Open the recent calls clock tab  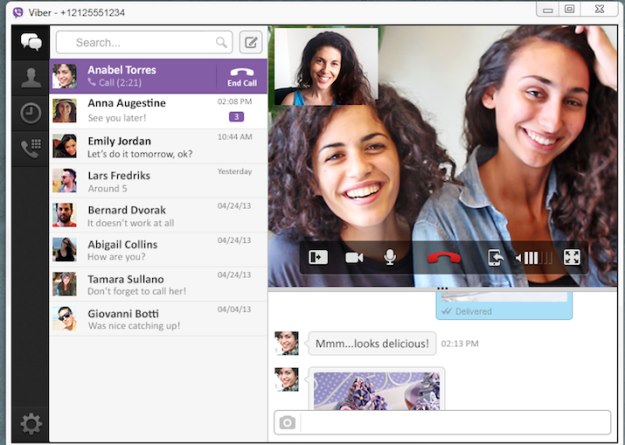click(31, 113)
